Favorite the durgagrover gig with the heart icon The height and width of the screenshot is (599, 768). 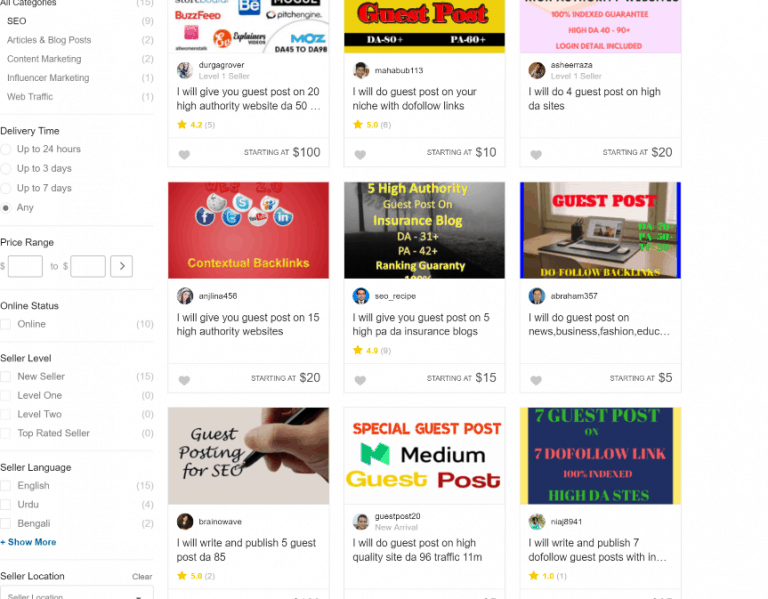(184, 155)
